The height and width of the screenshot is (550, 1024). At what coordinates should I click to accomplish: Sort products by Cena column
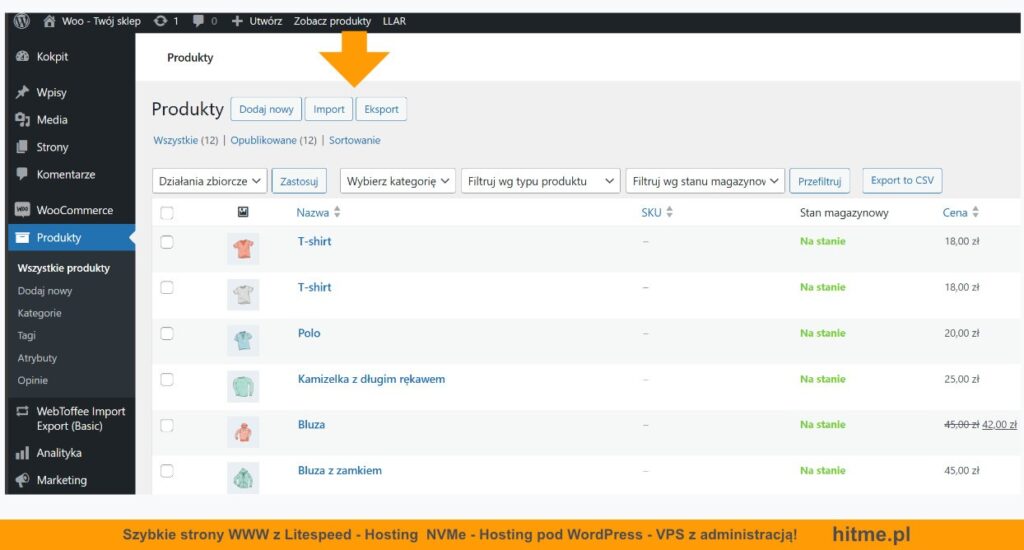[955, 213]
